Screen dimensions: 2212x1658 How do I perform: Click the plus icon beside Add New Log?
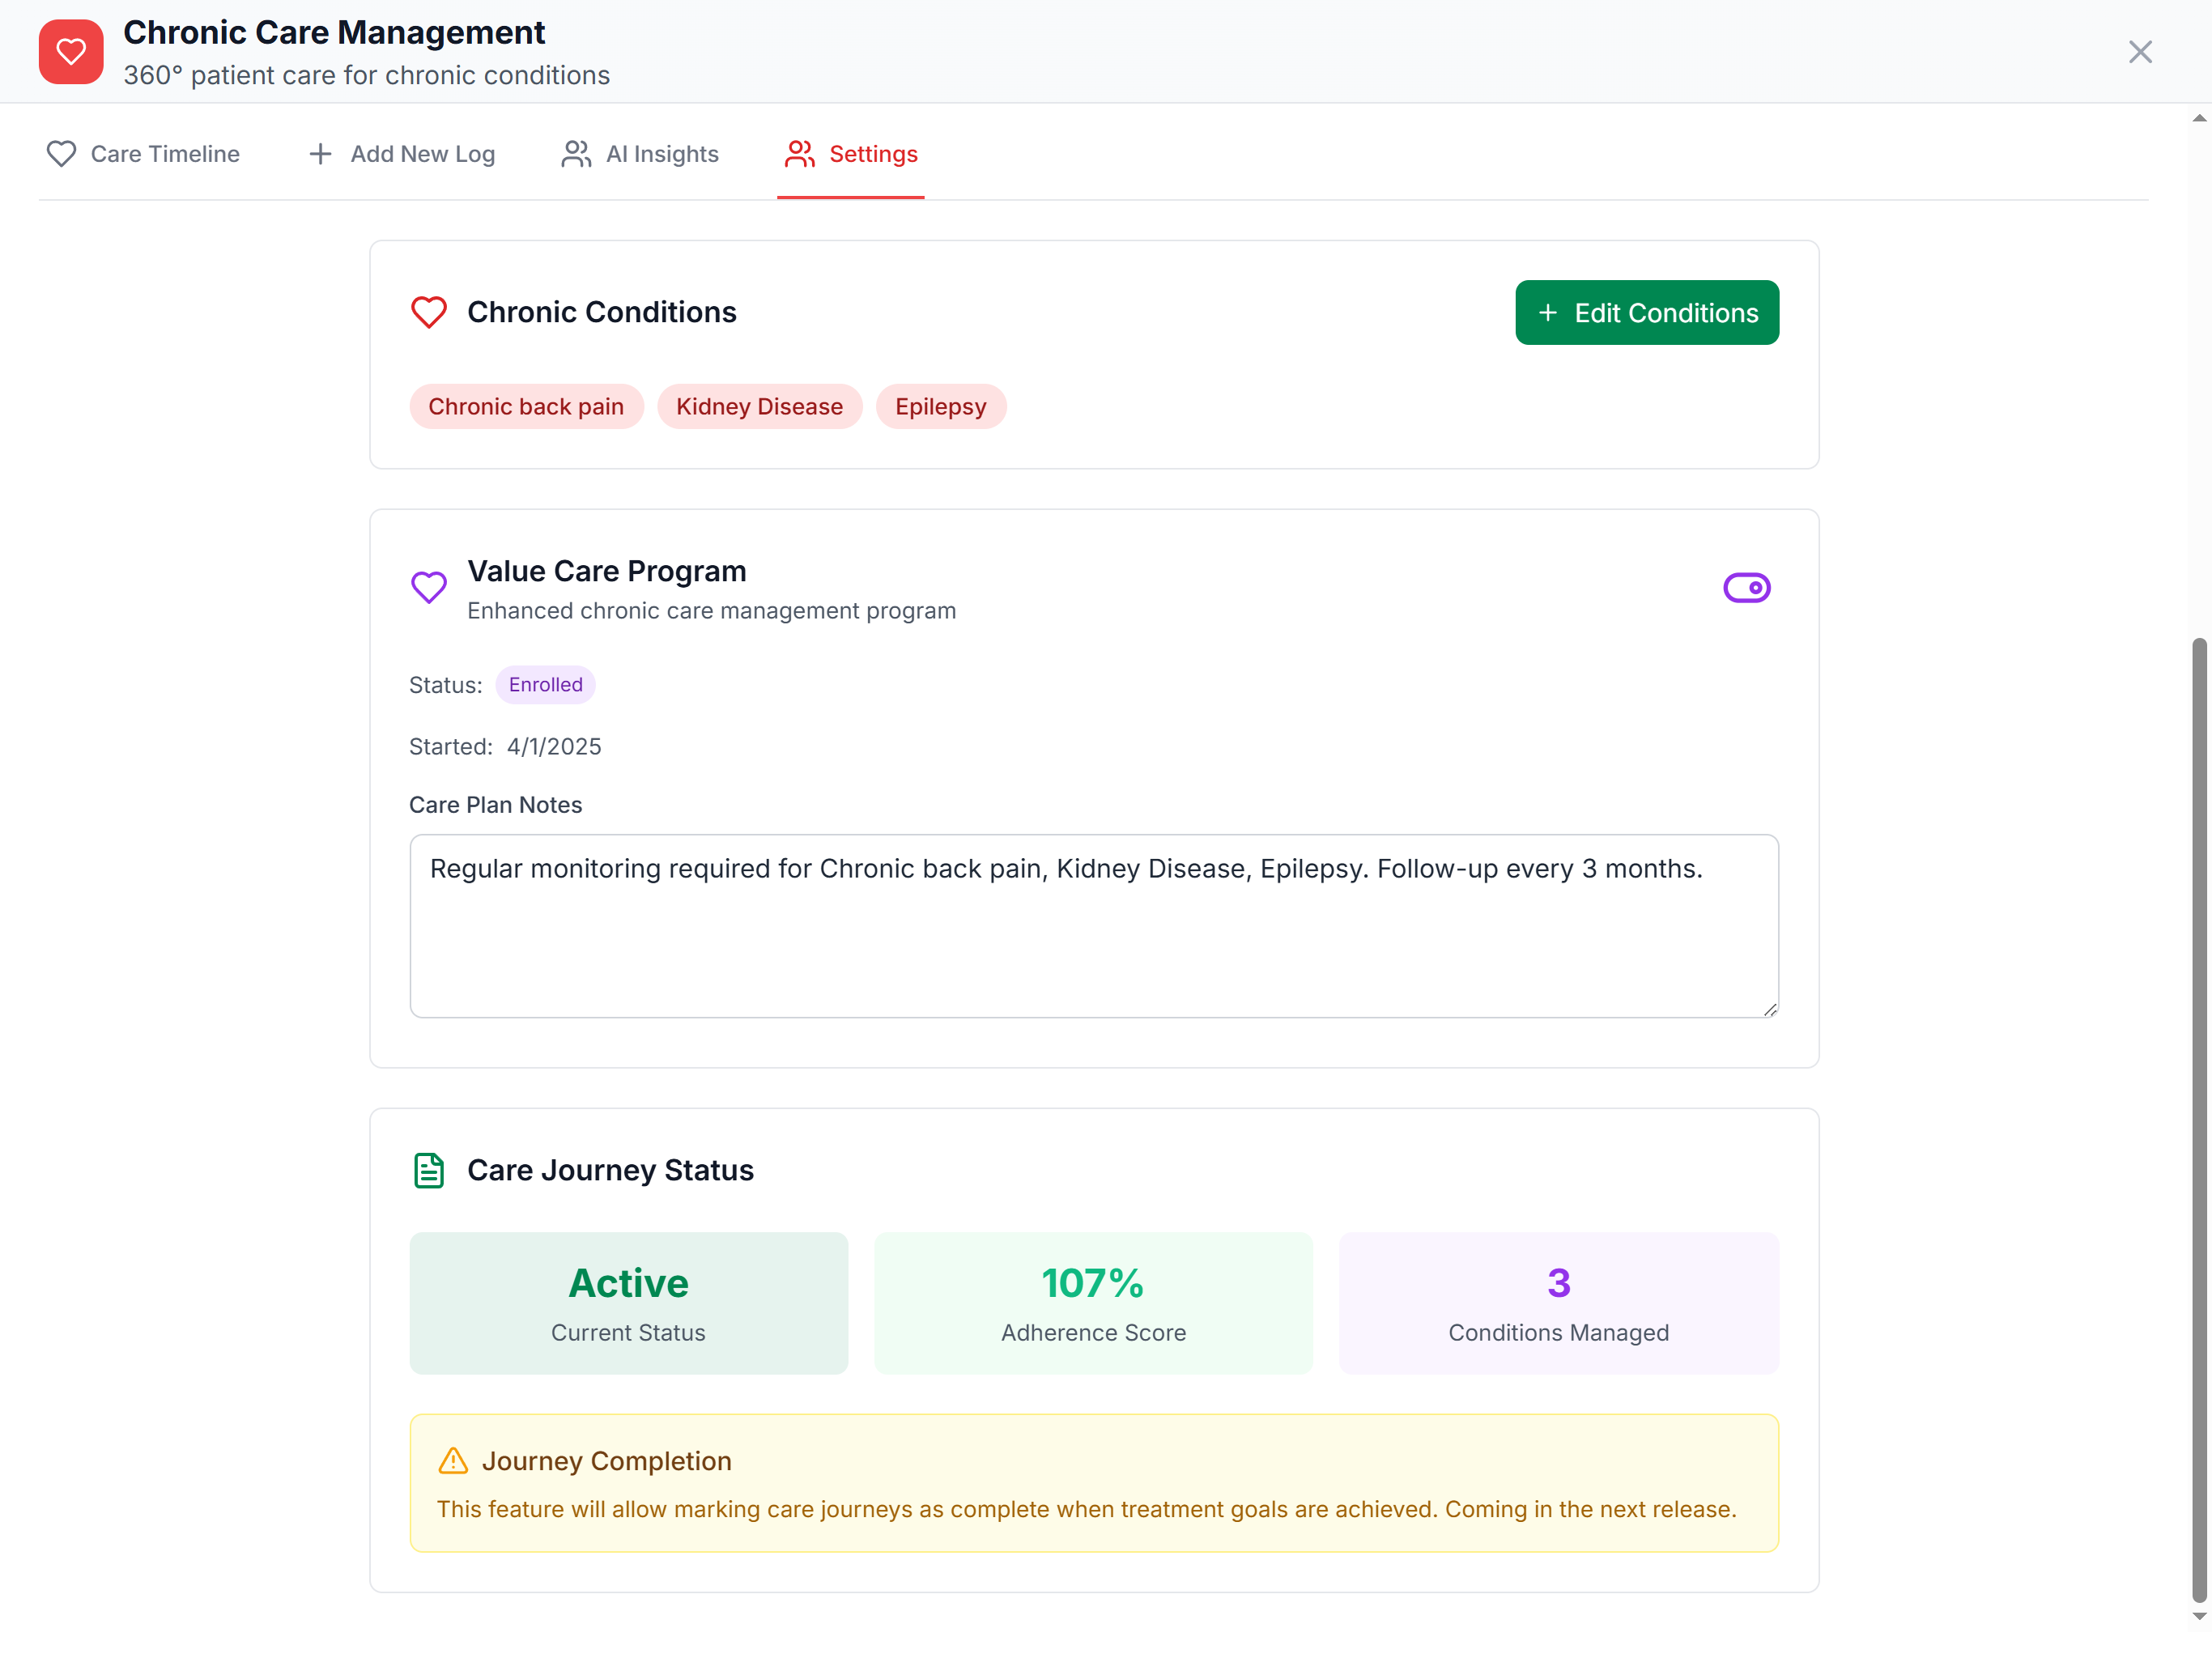(320, 154)
